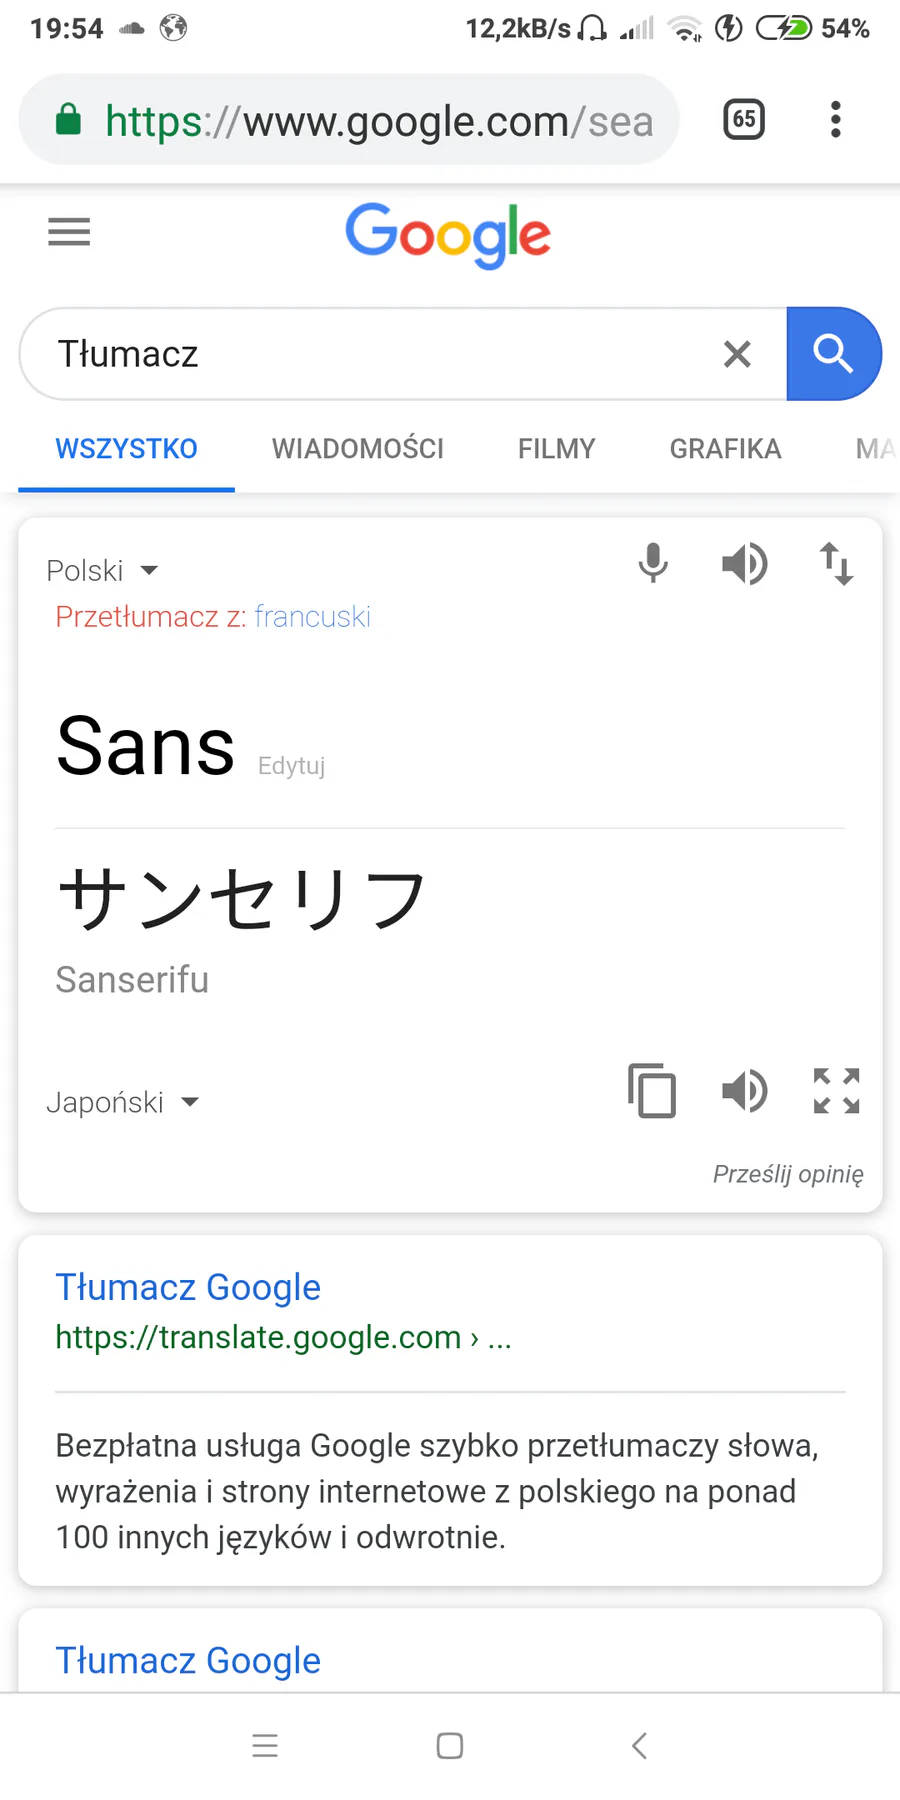Clear the search box with X
This screenshot has height=1800, width=900.
(737, 354)
